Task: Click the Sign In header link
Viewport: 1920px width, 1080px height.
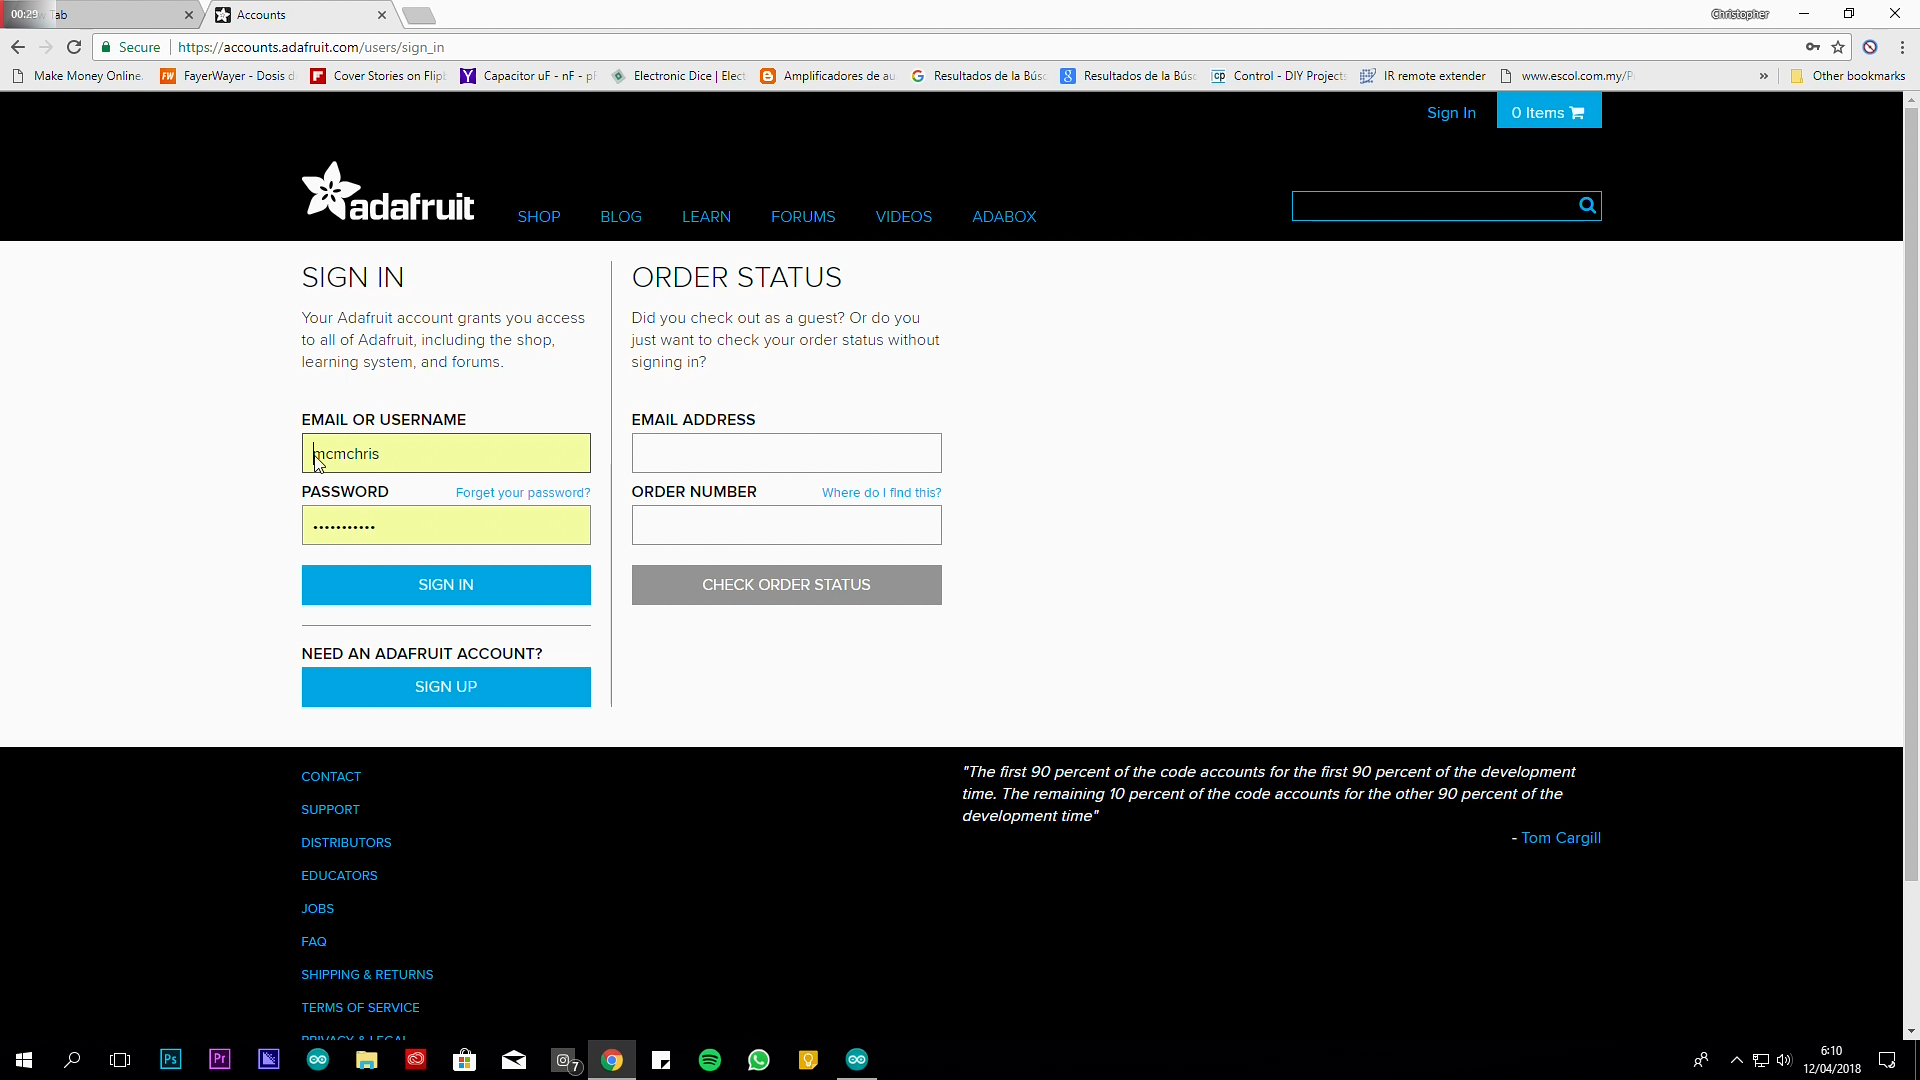Action: (1451, 113)
